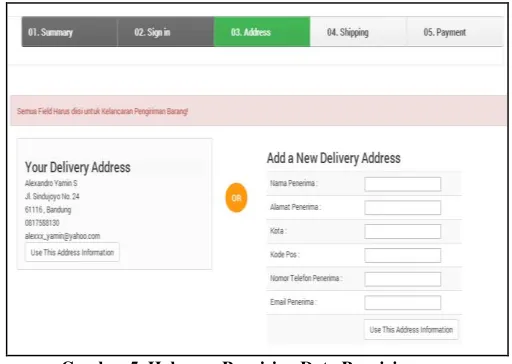Screen dimensions: 512x364
Task: Open the 05. Payment step
Action: (x=455, y=32)
